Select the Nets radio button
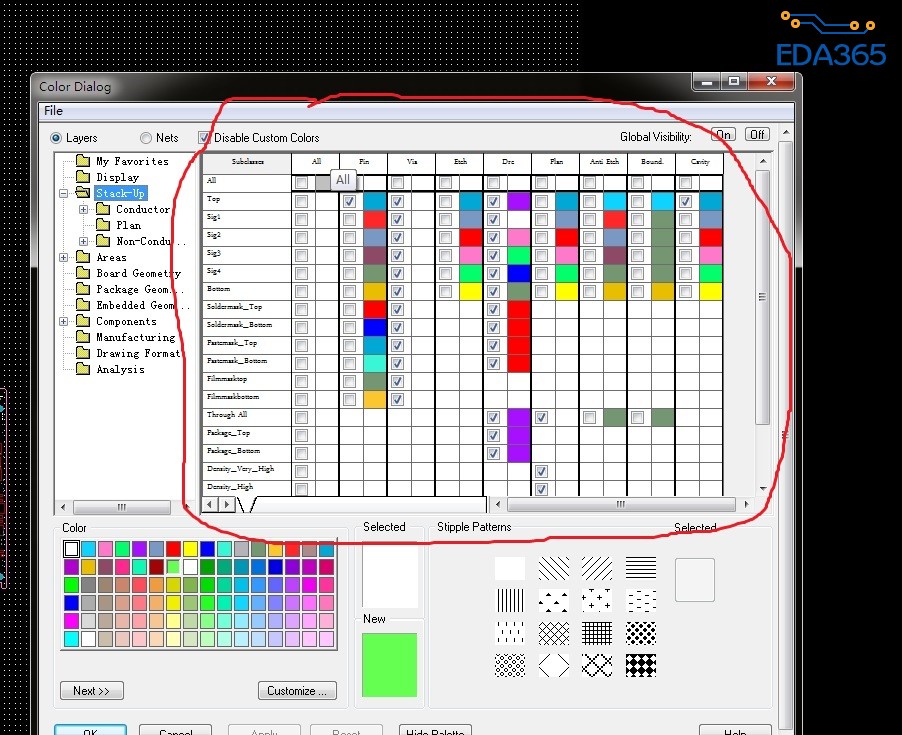The height and width of the screenshot is (735, 902). click(146, 138)
